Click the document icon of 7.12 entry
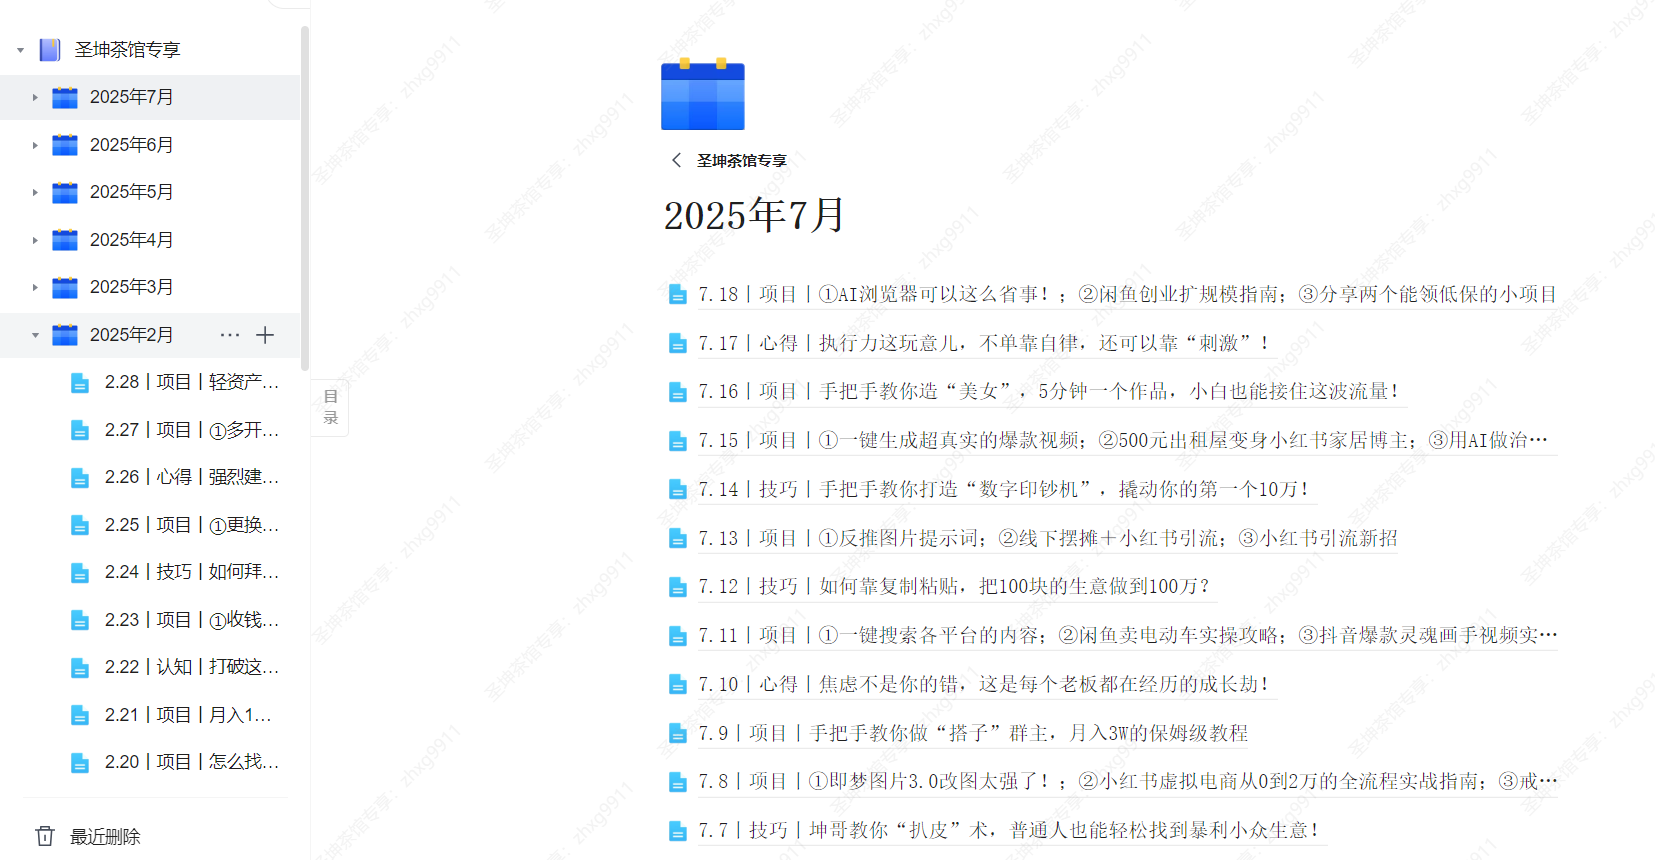This screenshot has width=1655, height=860. pyautogui.click(x=678, y=587)
